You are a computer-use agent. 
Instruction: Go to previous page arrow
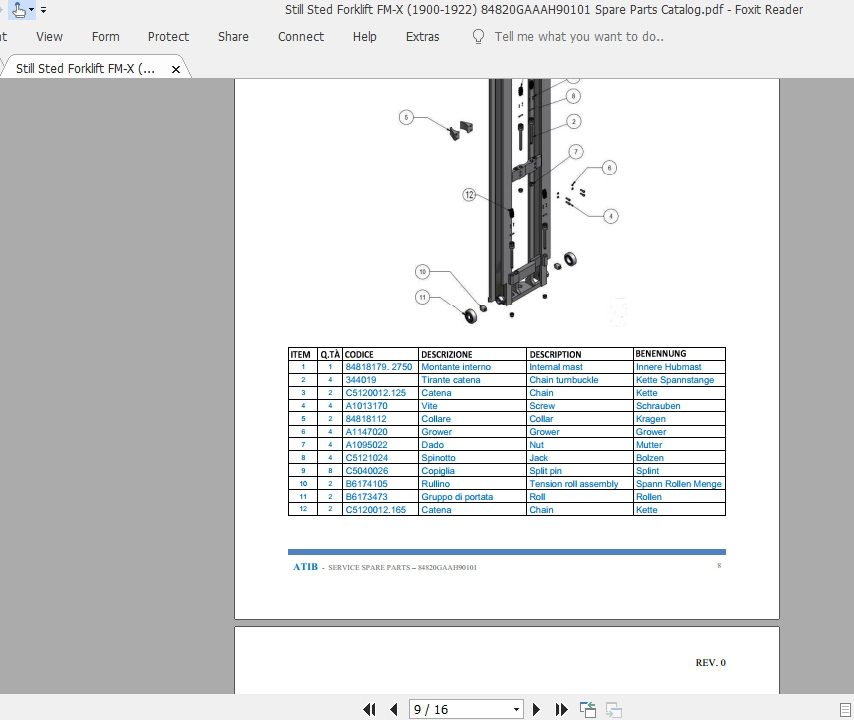tap(394, 709)
